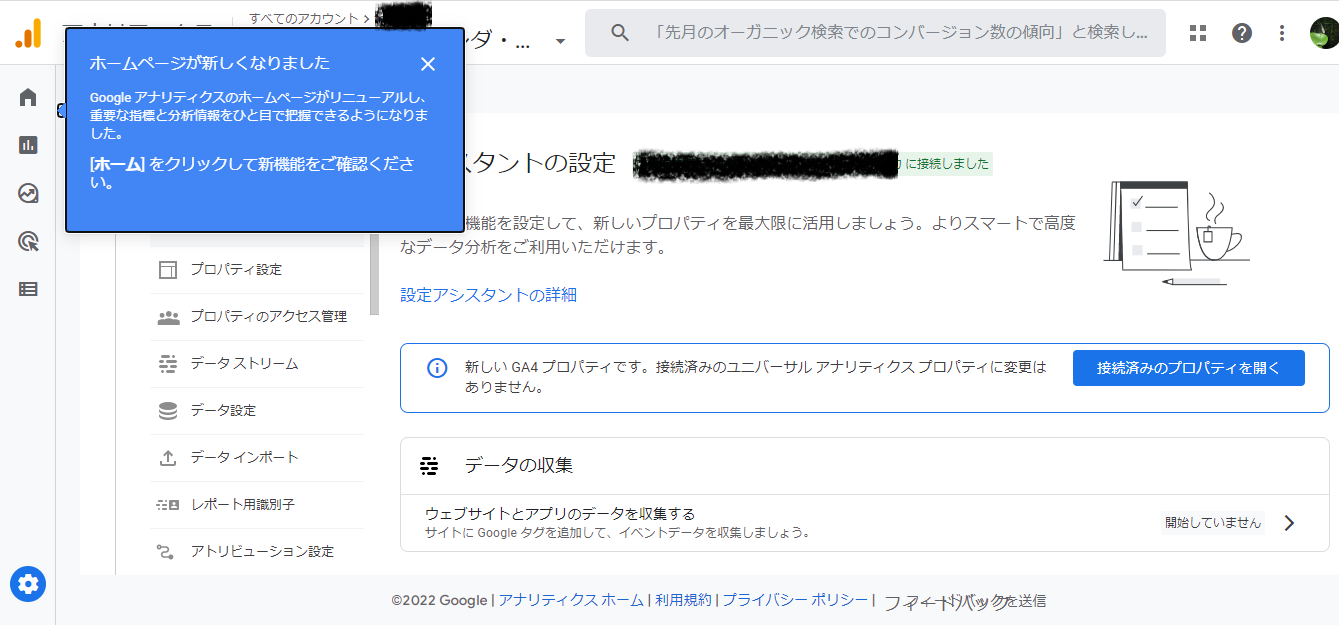Viewport: 1339px width, 625px height.
Task: Click the property settings layout icon
Action: pyautogui.click(x=168, y=270)
